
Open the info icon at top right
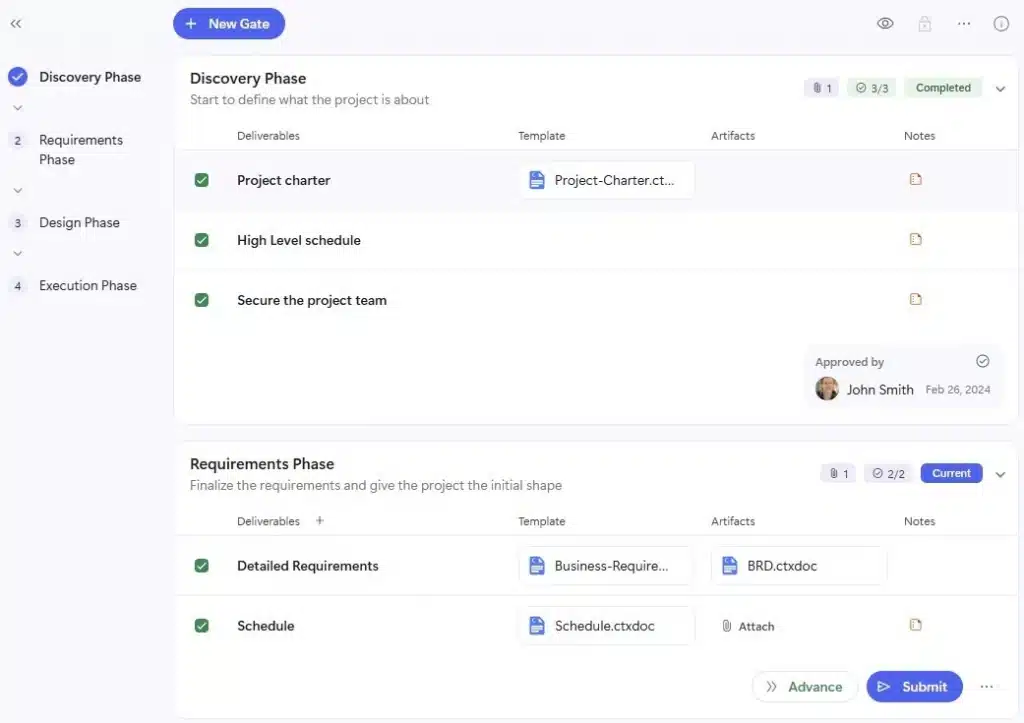[x=1001, y=24]
